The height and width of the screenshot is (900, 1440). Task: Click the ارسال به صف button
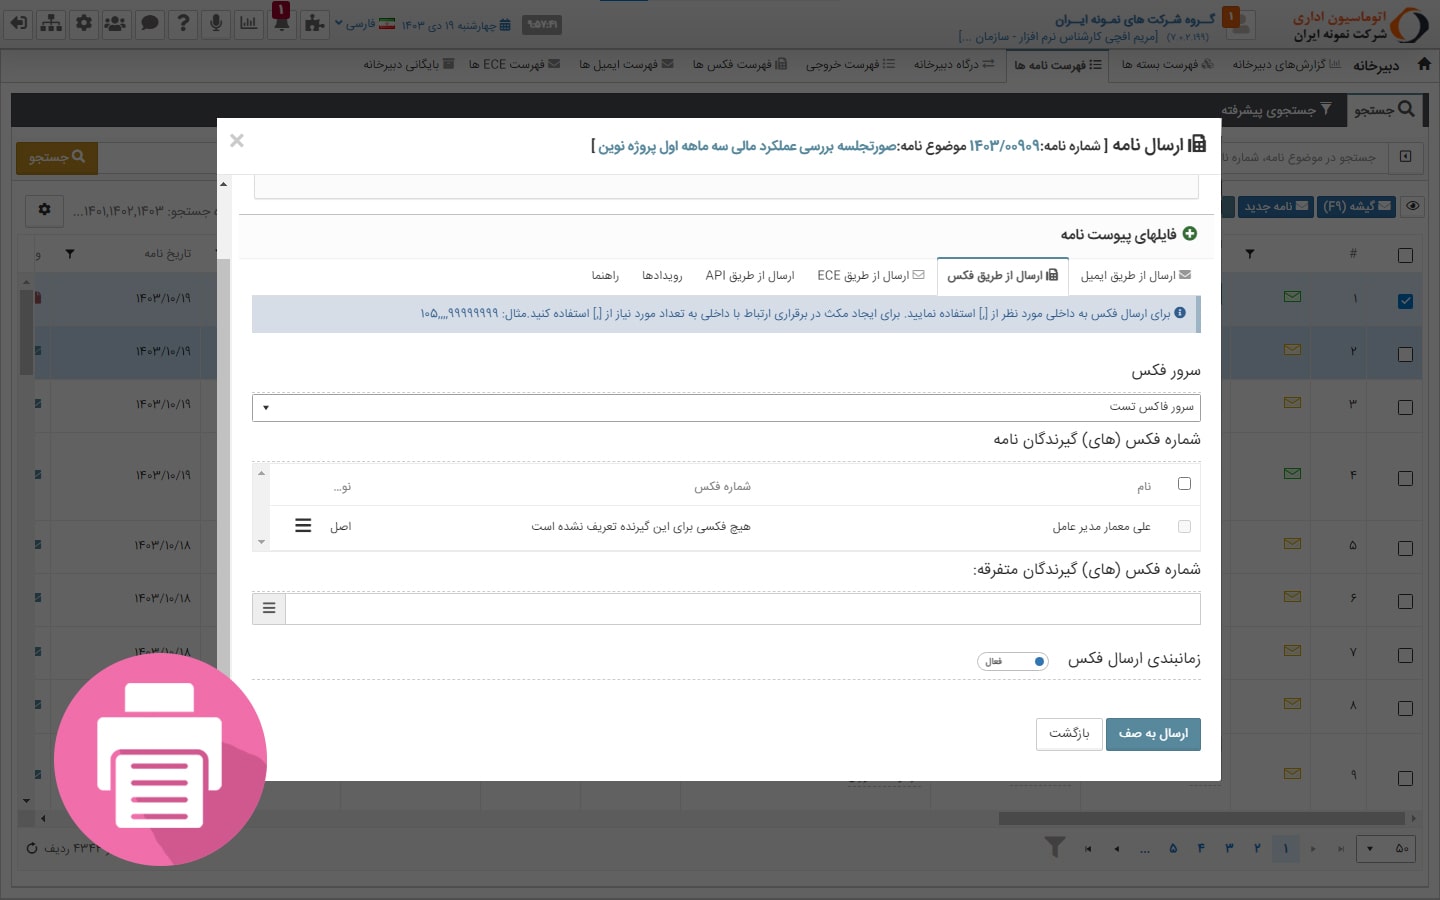click(1153, 734)
